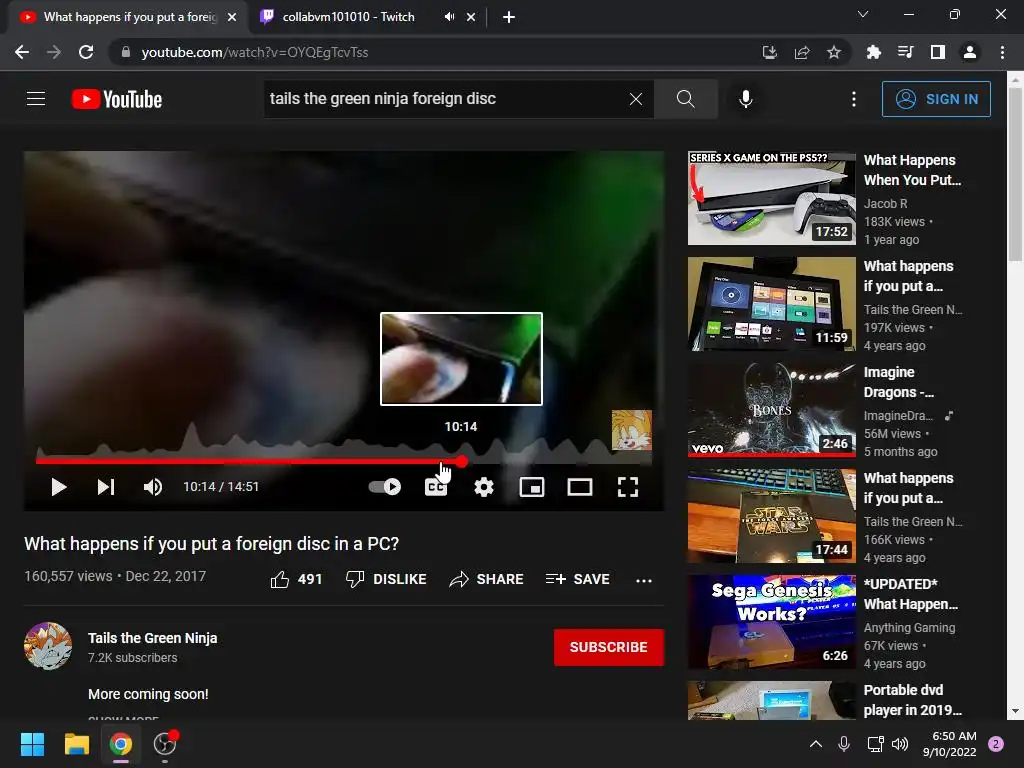Enter full screen mode

[628, 487]
